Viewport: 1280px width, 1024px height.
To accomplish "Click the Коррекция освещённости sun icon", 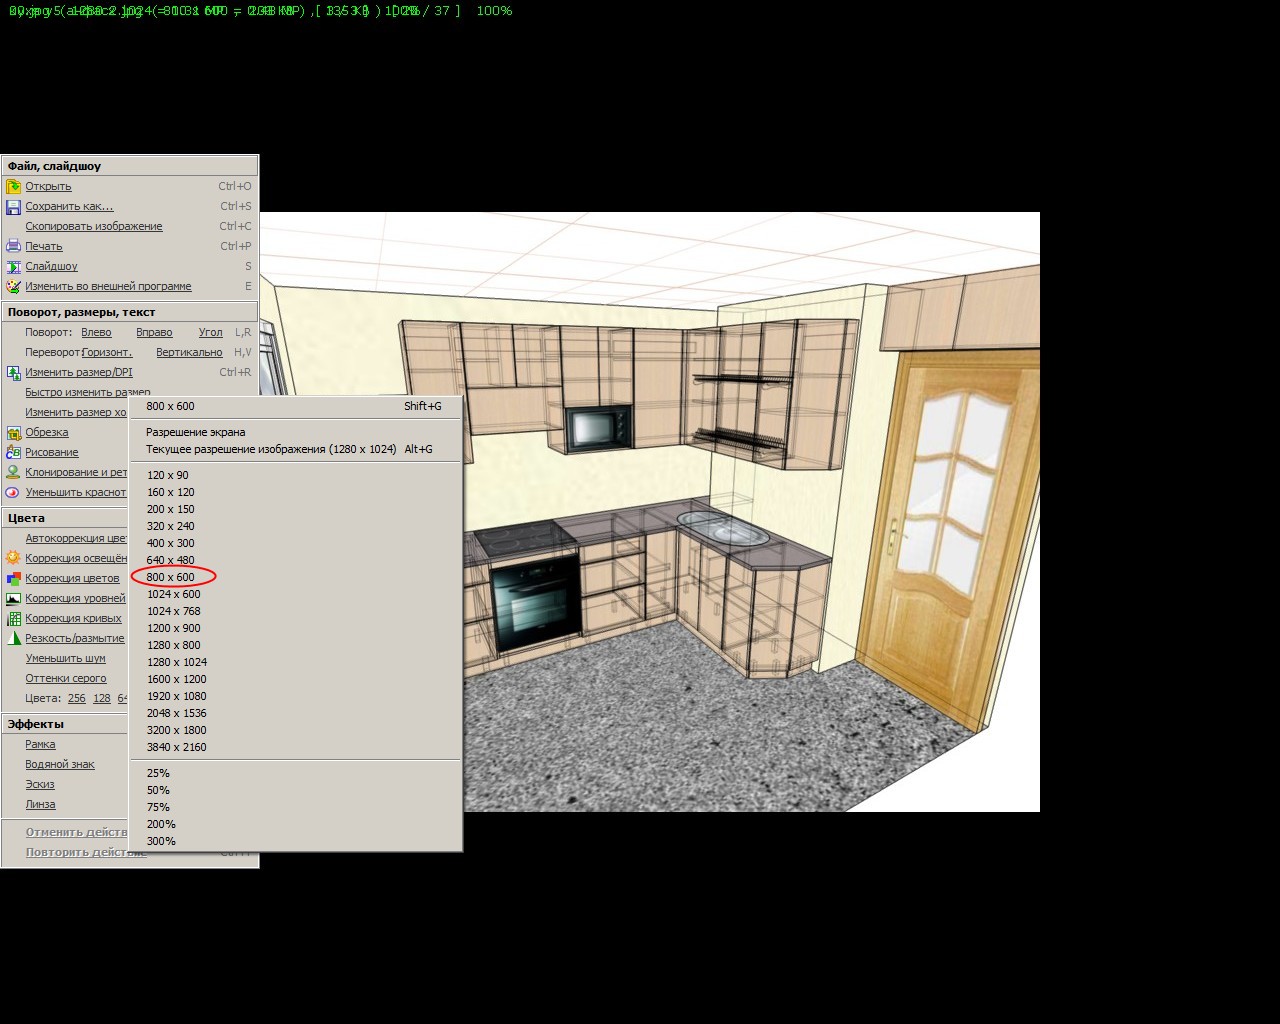I will tap(13, 559).
